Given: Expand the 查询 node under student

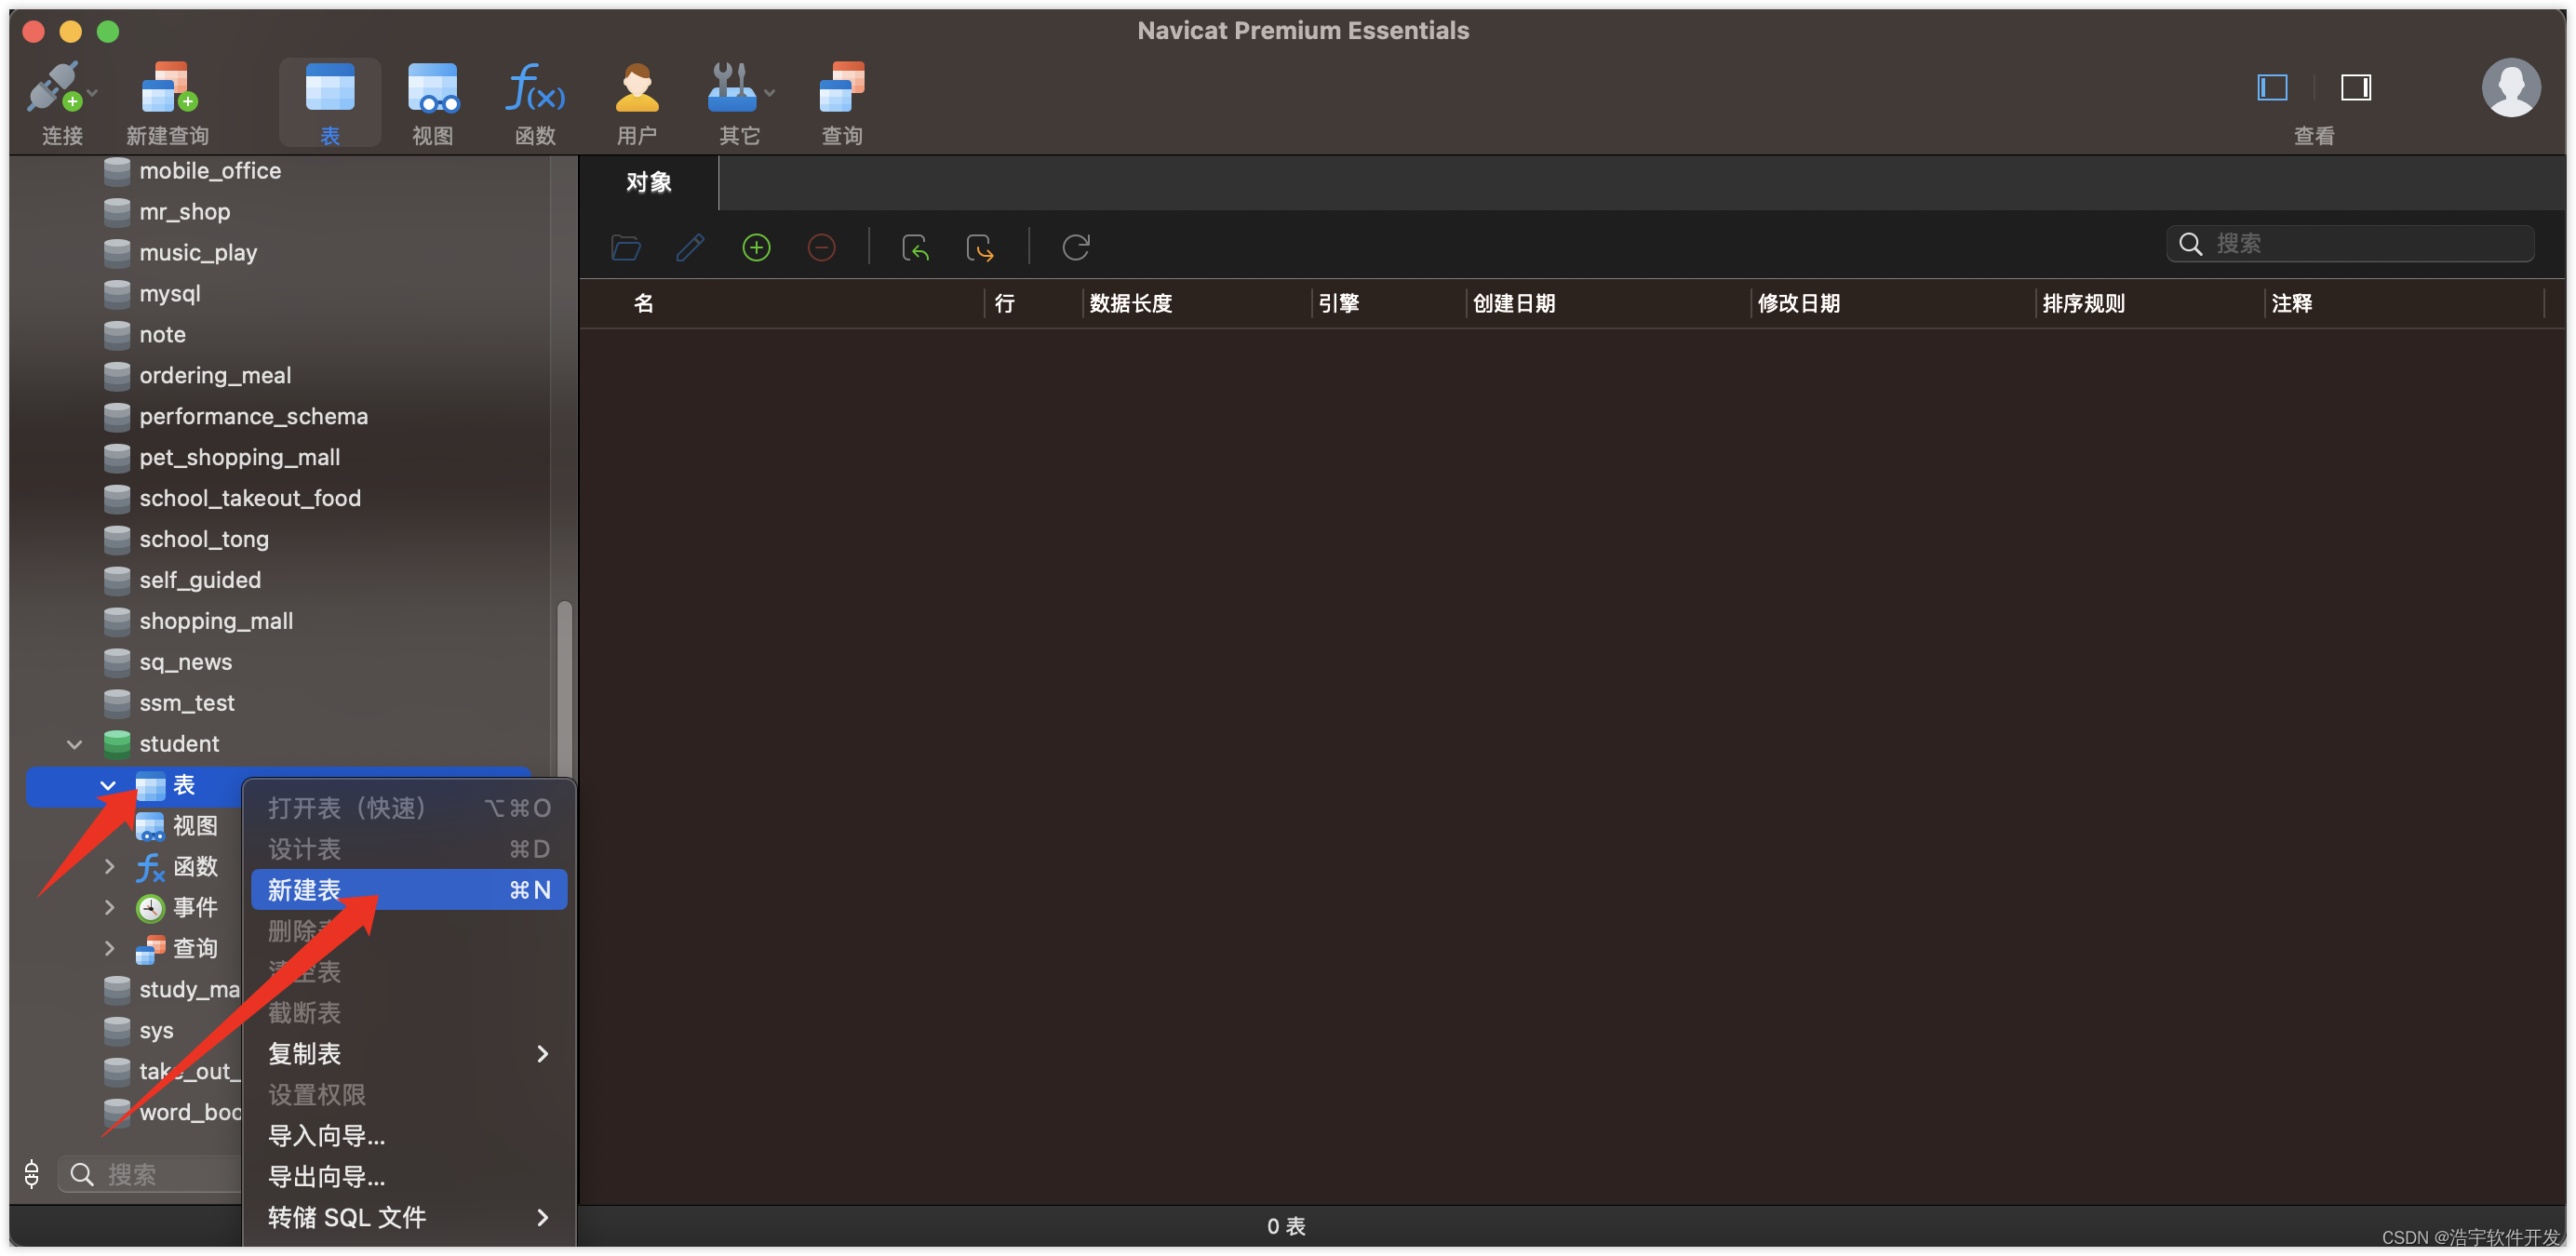Looking at the screenshot, I should 109,948.
